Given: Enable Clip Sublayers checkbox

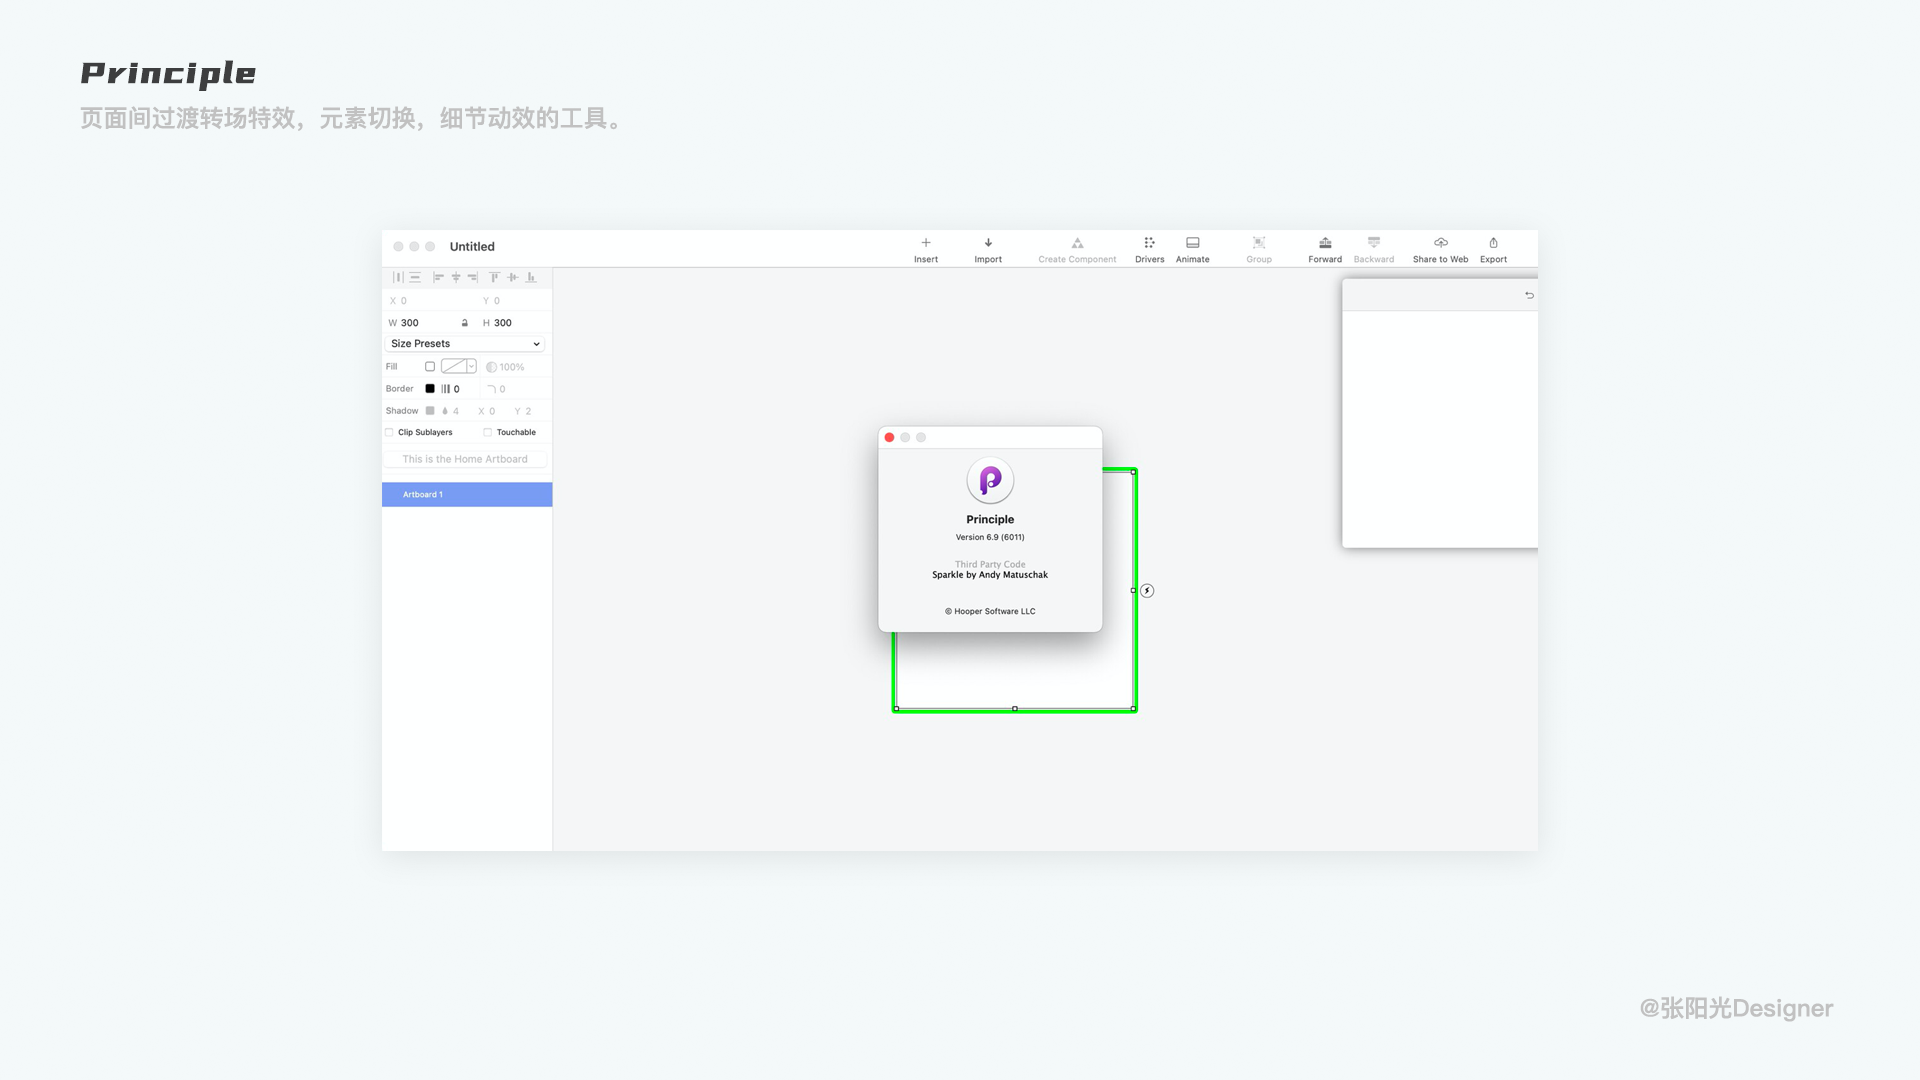Looking at the screenshot, I should tap(390, 433).
